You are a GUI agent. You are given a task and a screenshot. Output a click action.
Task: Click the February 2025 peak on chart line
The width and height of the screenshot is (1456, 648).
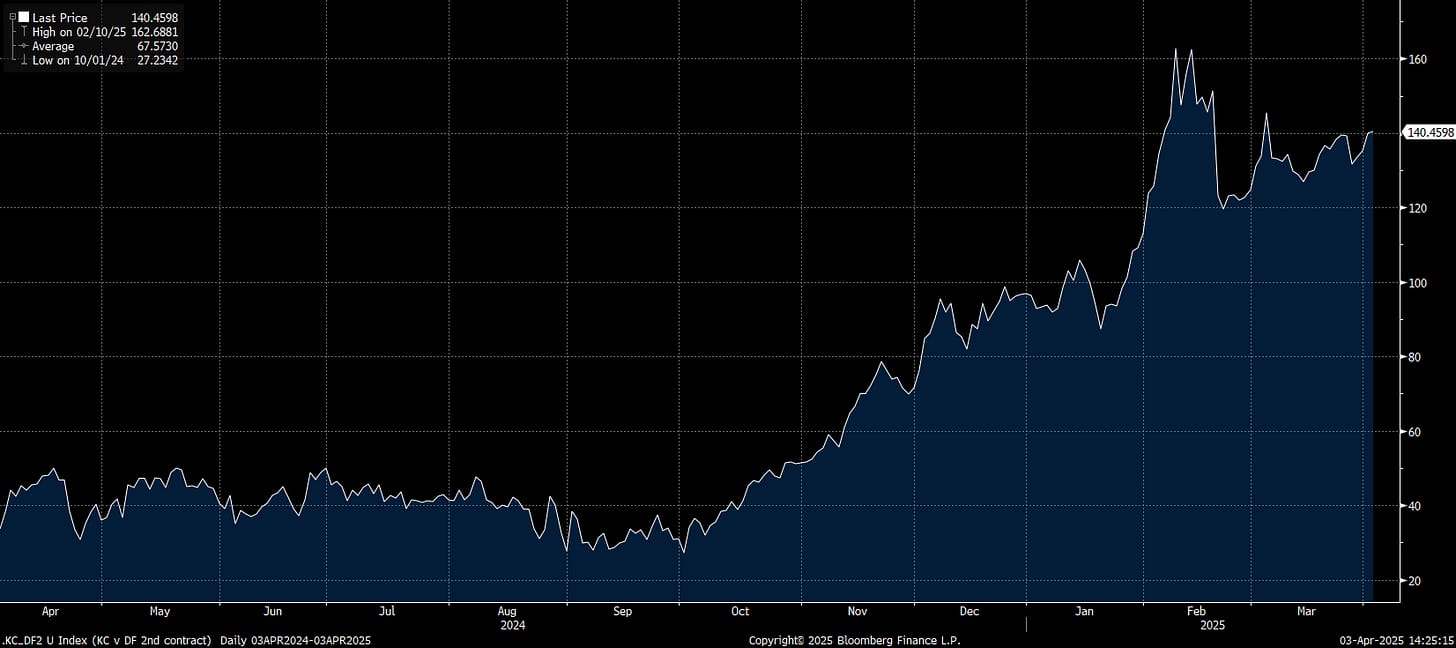1175,49
